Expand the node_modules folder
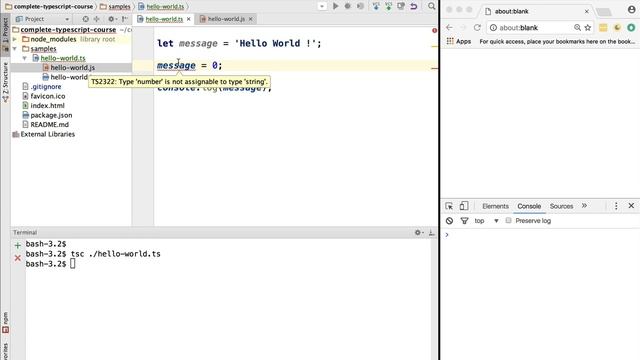Screen dimensions: 640x360 pos(15,39)
